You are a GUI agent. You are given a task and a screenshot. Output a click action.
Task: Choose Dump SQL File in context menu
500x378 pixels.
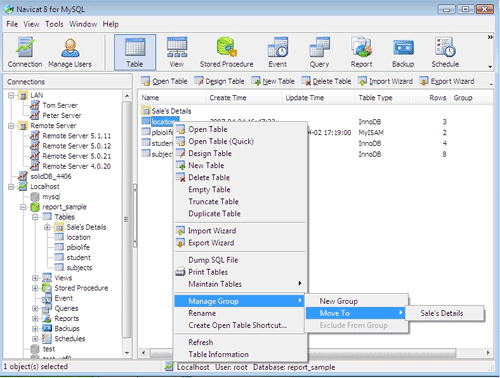[240, 260]
